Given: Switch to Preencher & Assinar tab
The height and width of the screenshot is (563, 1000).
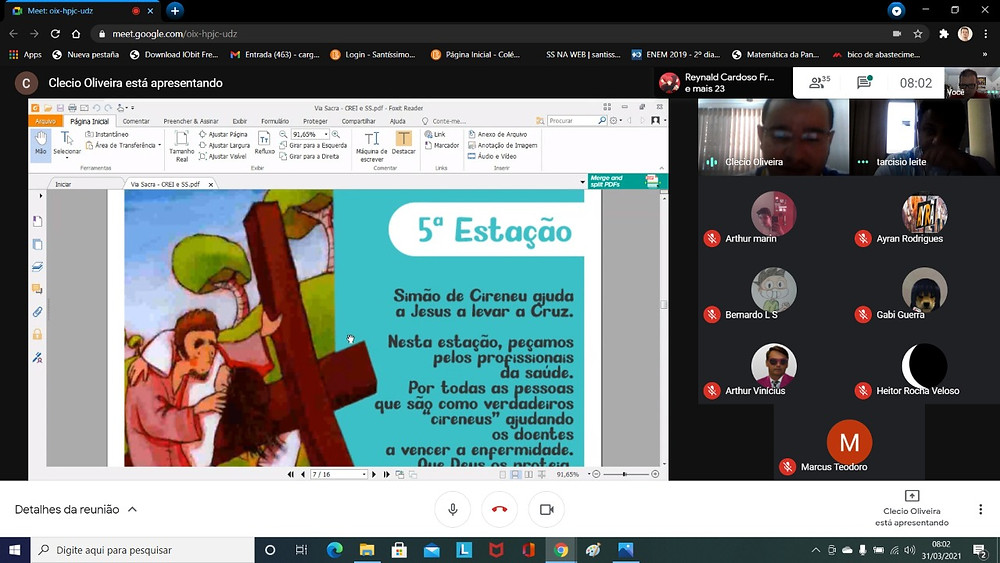Looking at the screenshot, I should tap(191, 121).
